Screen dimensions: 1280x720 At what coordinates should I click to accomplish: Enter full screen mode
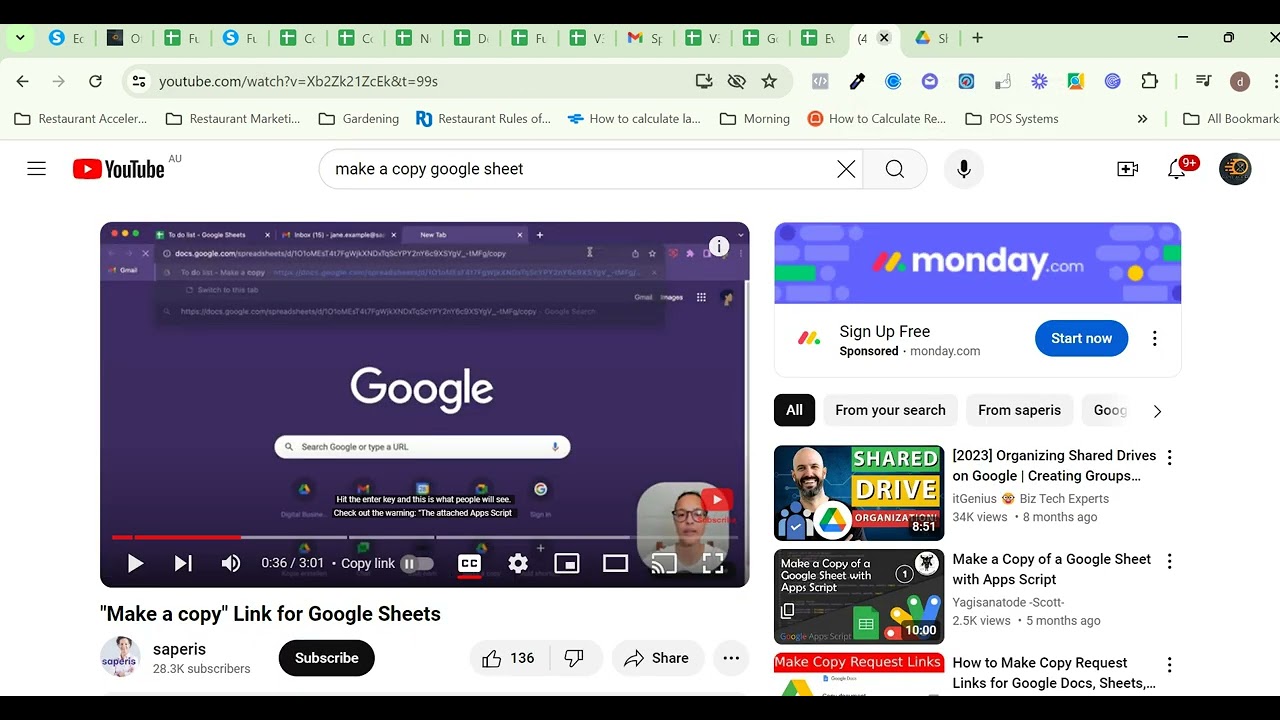coord(713,564)
